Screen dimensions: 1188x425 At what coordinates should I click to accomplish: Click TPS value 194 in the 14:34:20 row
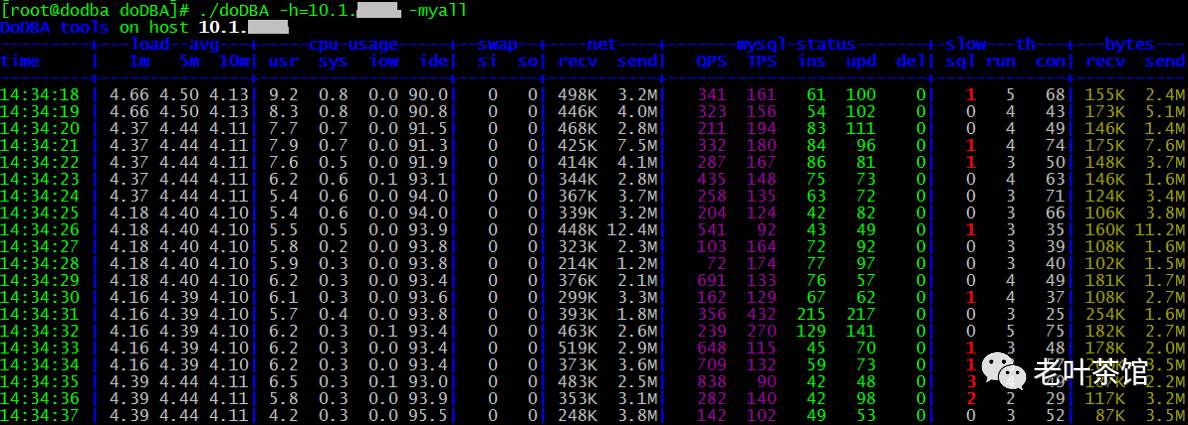pyautogui.click(x=761, y=128)
